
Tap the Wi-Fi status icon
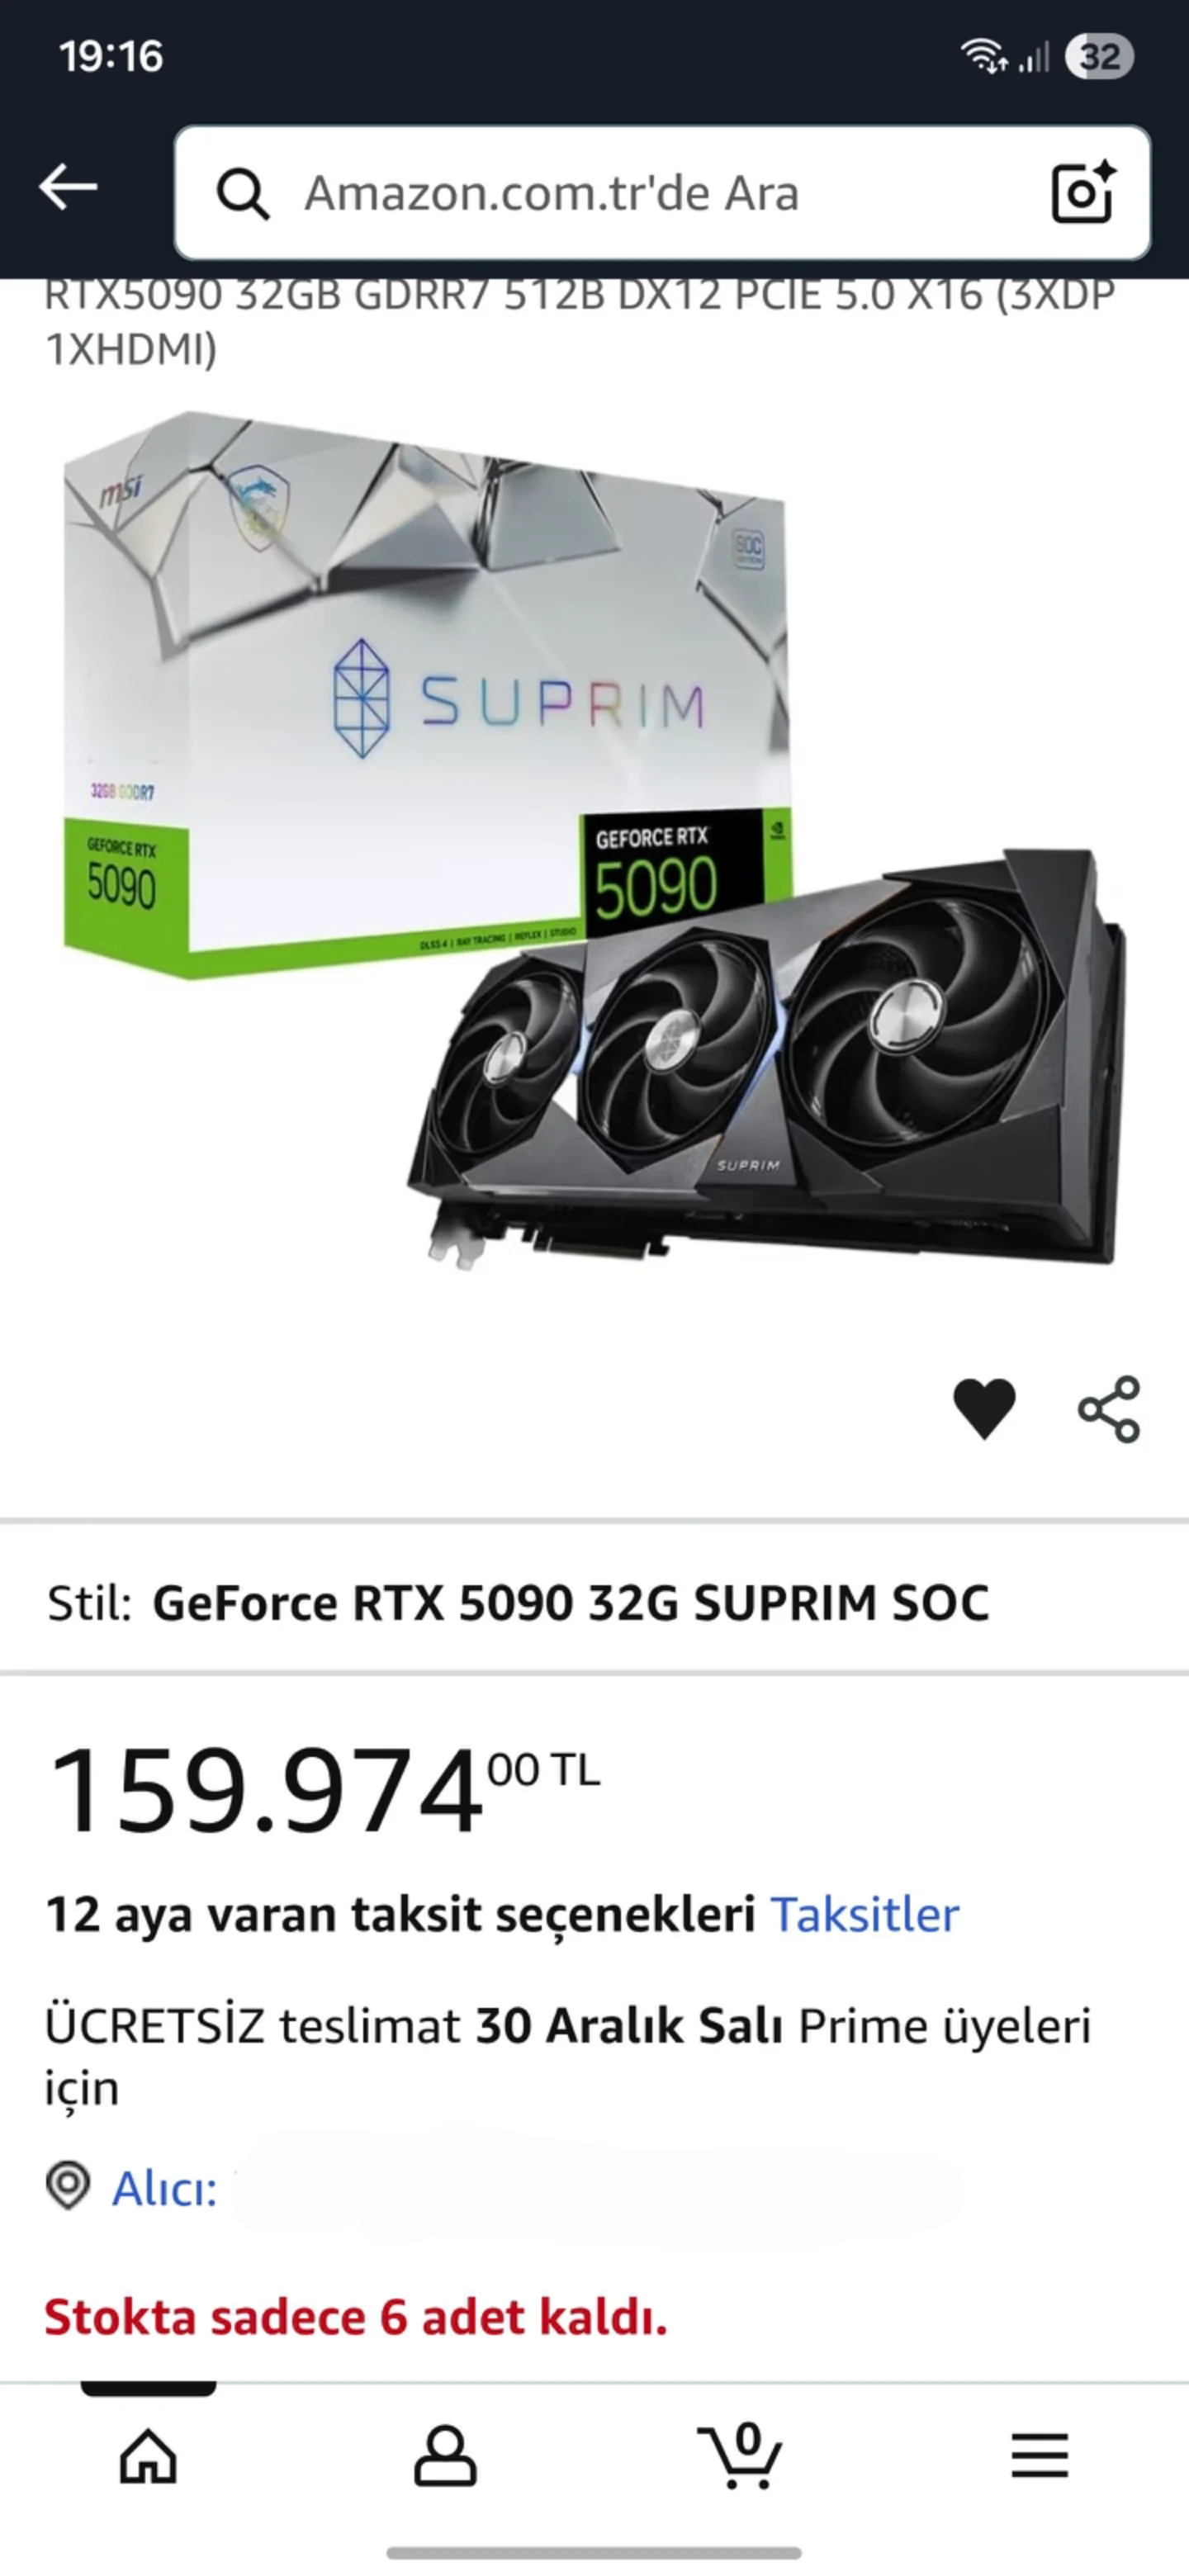984,56
